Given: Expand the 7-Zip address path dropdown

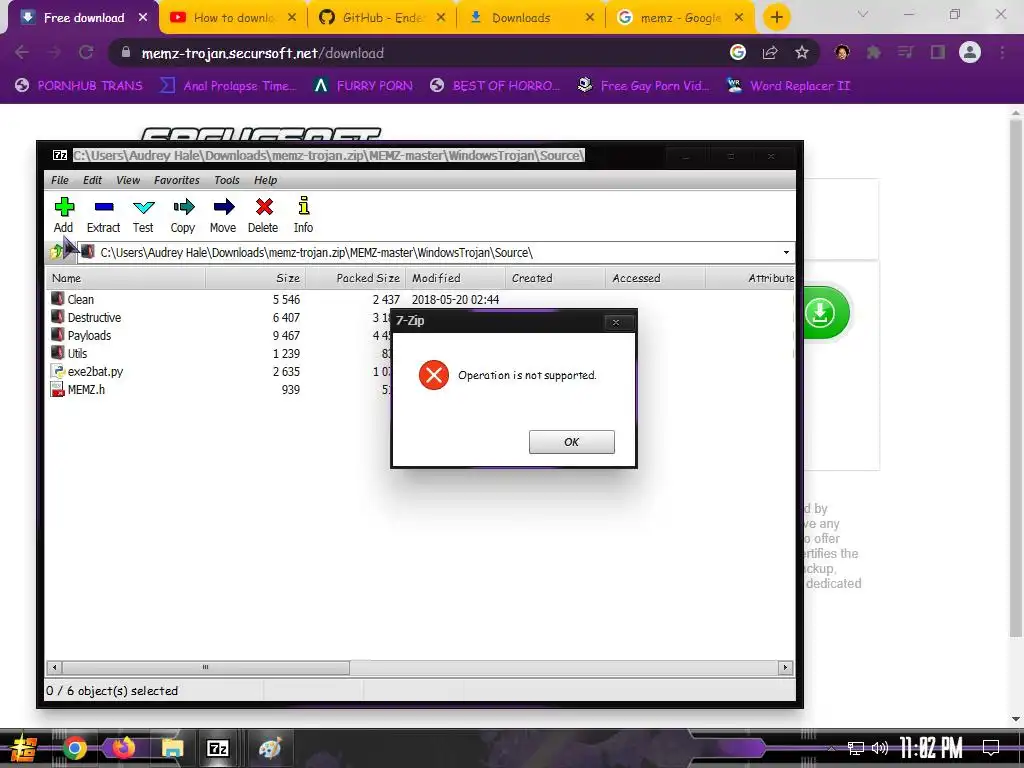Looking at the screenshot, I should coord(786,253).
